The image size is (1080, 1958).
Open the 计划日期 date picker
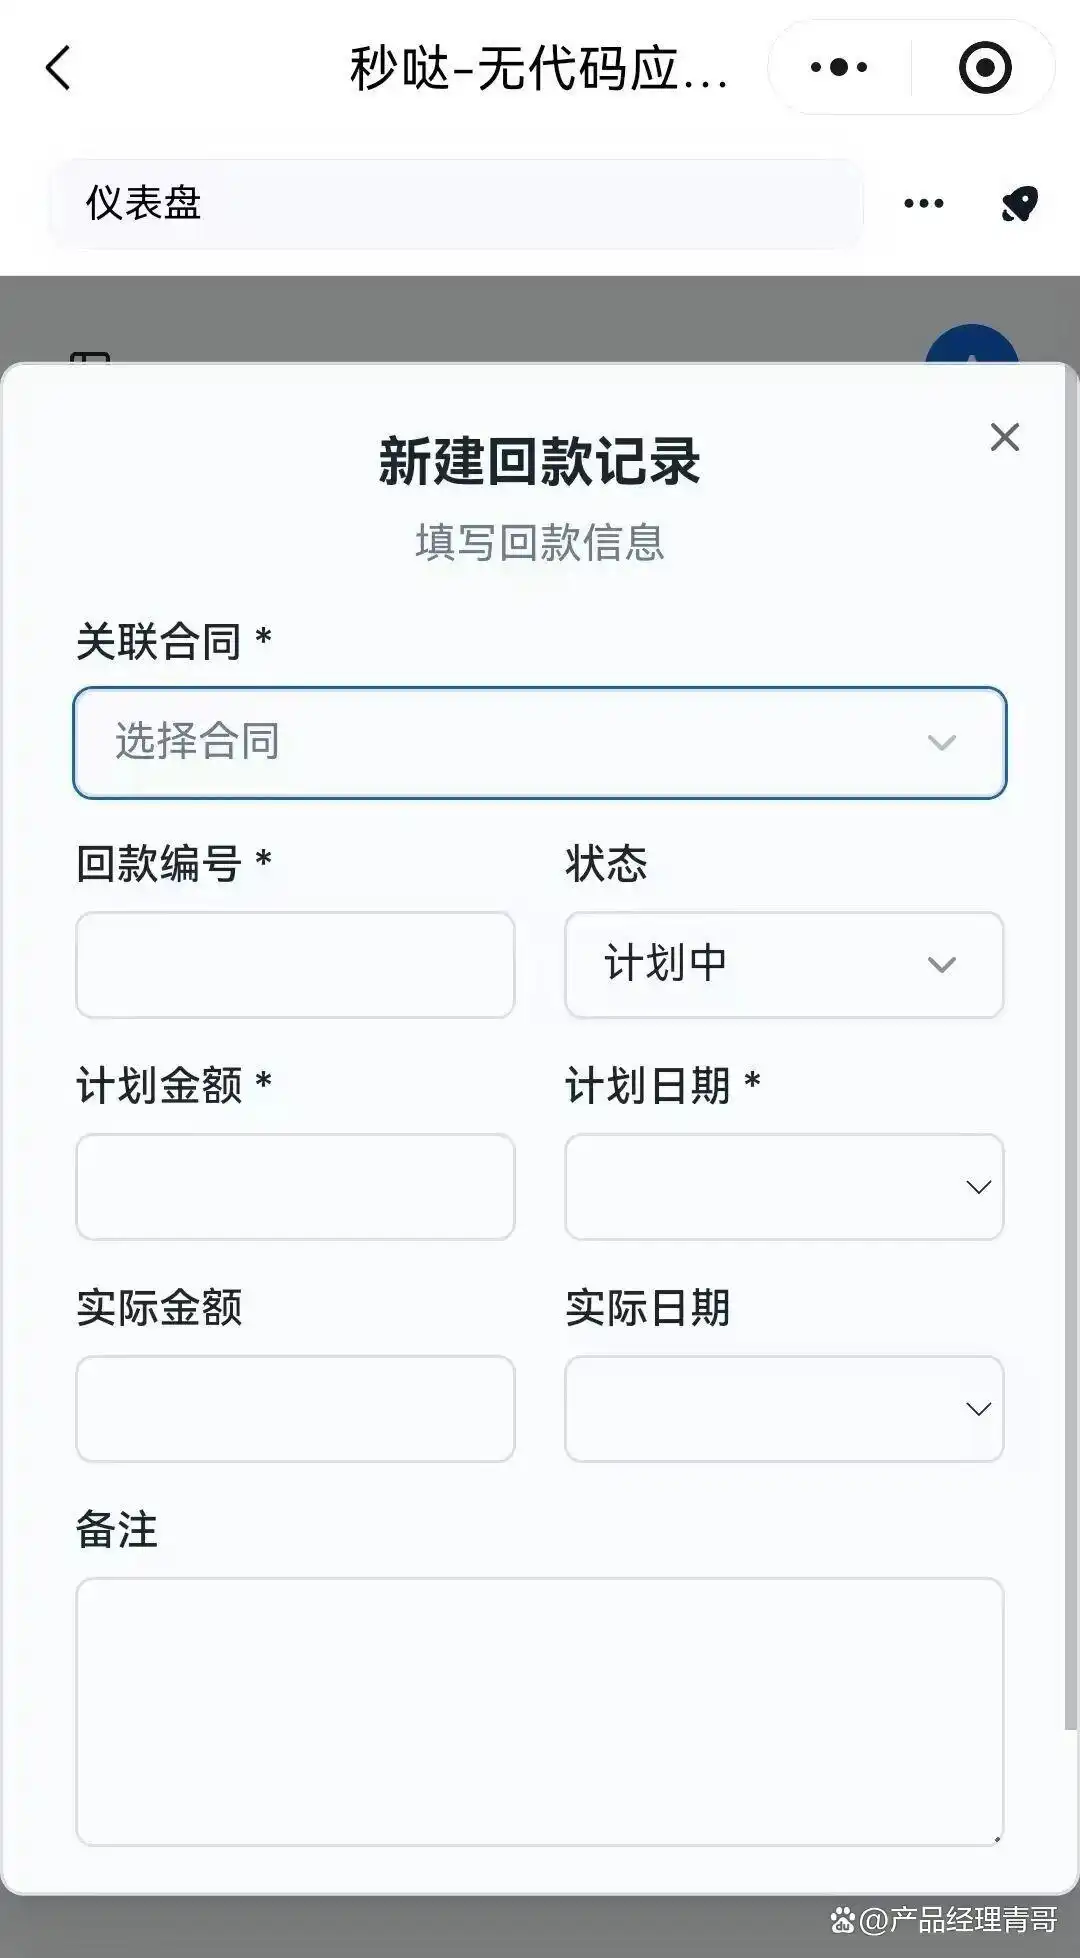(x=783, y=1187)
